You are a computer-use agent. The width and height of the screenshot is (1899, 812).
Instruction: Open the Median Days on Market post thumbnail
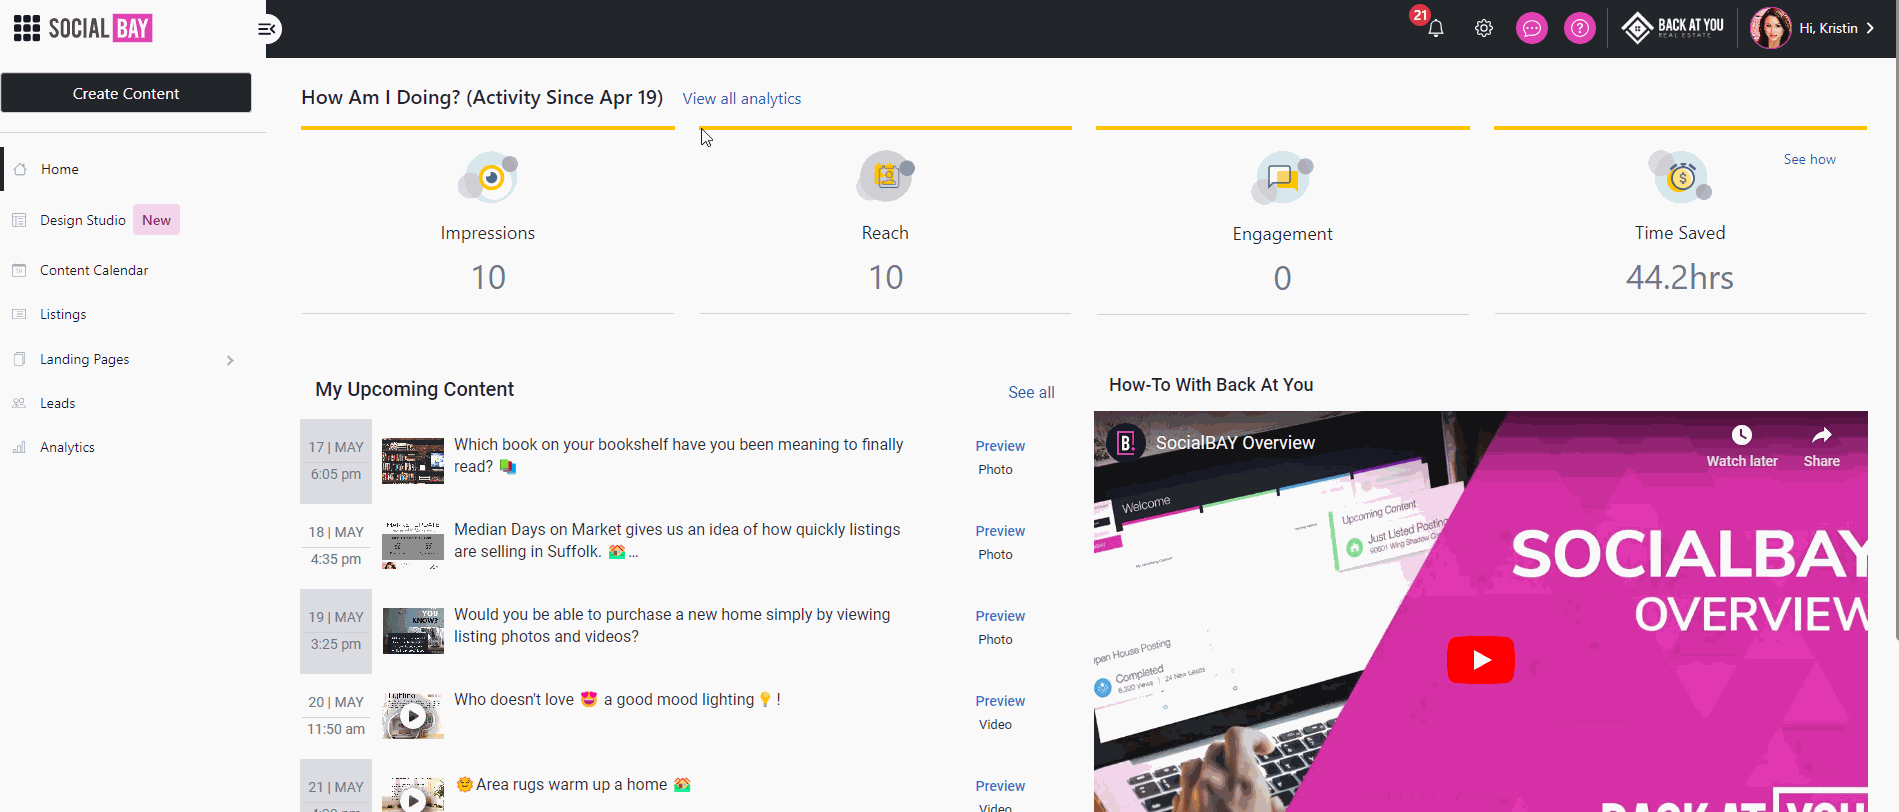coord(413,545)
